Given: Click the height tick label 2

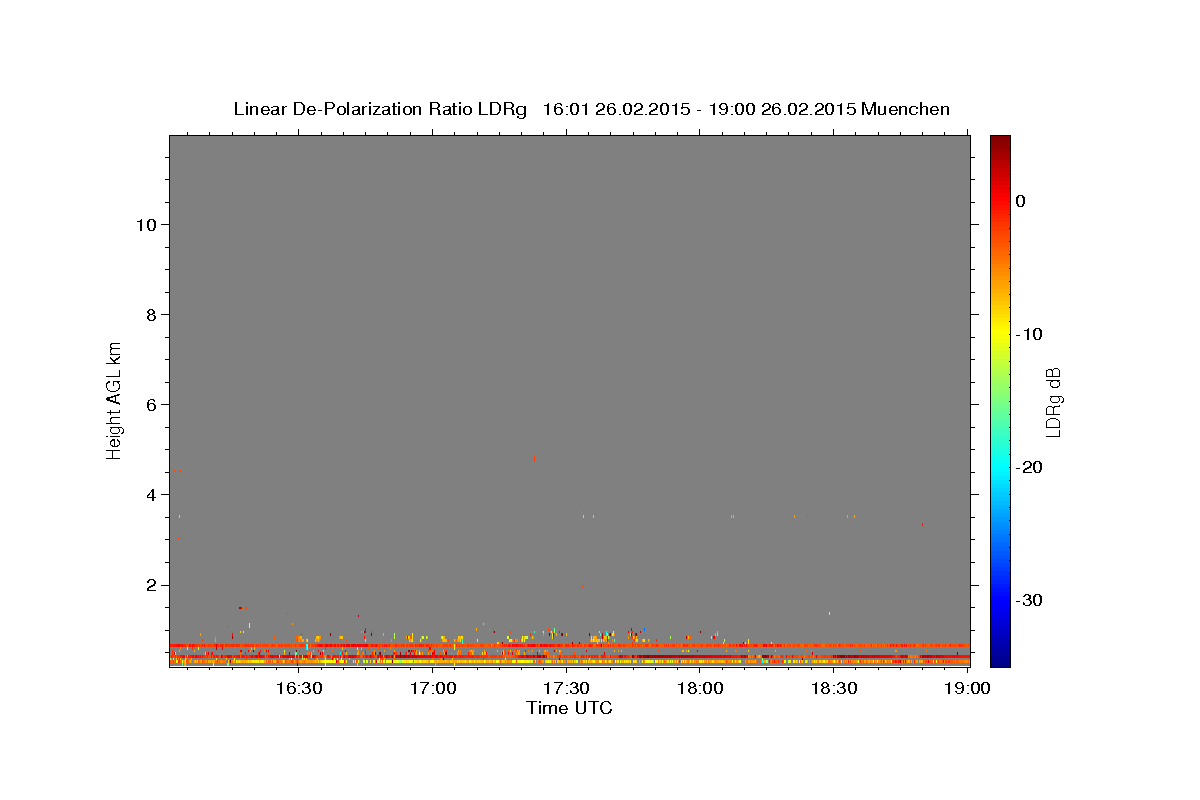Looking at the screenshot, I should coord(150,585).
